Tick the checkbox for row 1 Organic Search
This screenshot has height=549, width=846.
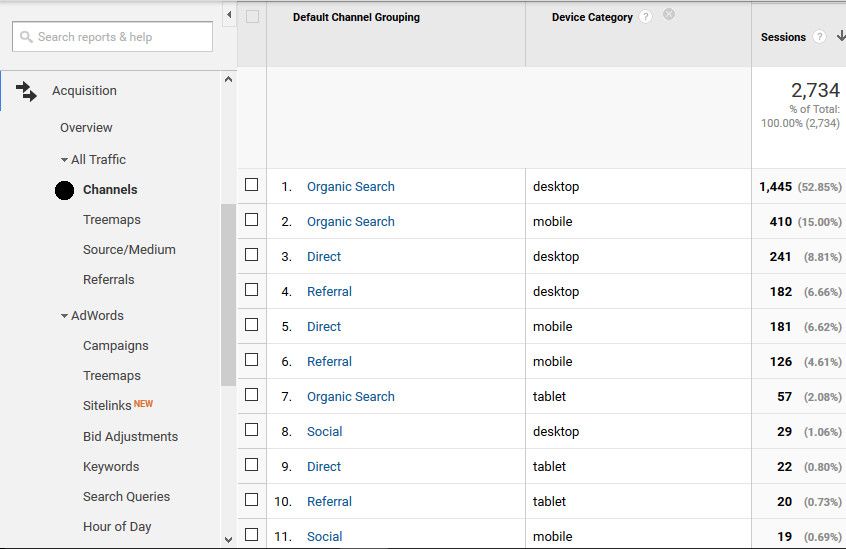click(252, 185)
